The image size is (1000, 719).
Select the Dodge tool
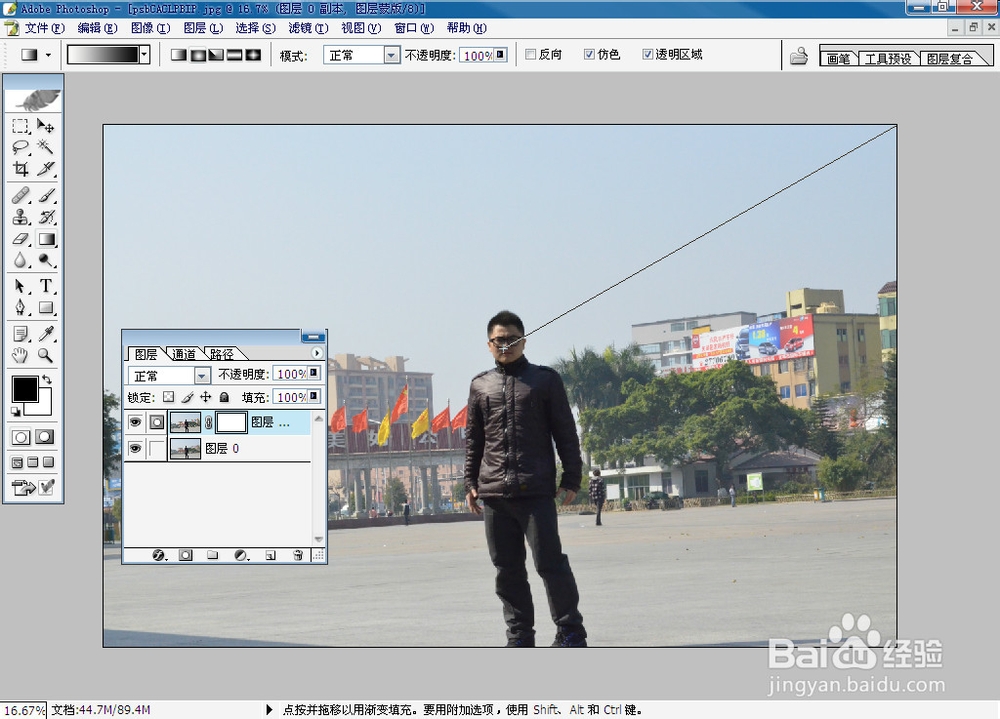tap(45, 260)
